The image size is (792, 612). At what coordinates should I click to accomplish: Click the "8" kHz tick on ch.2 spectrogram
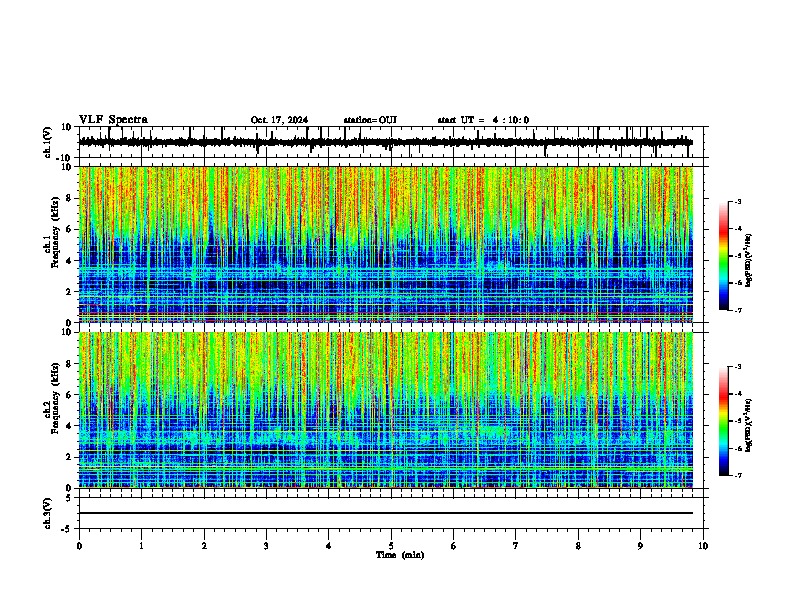[69, 364]
